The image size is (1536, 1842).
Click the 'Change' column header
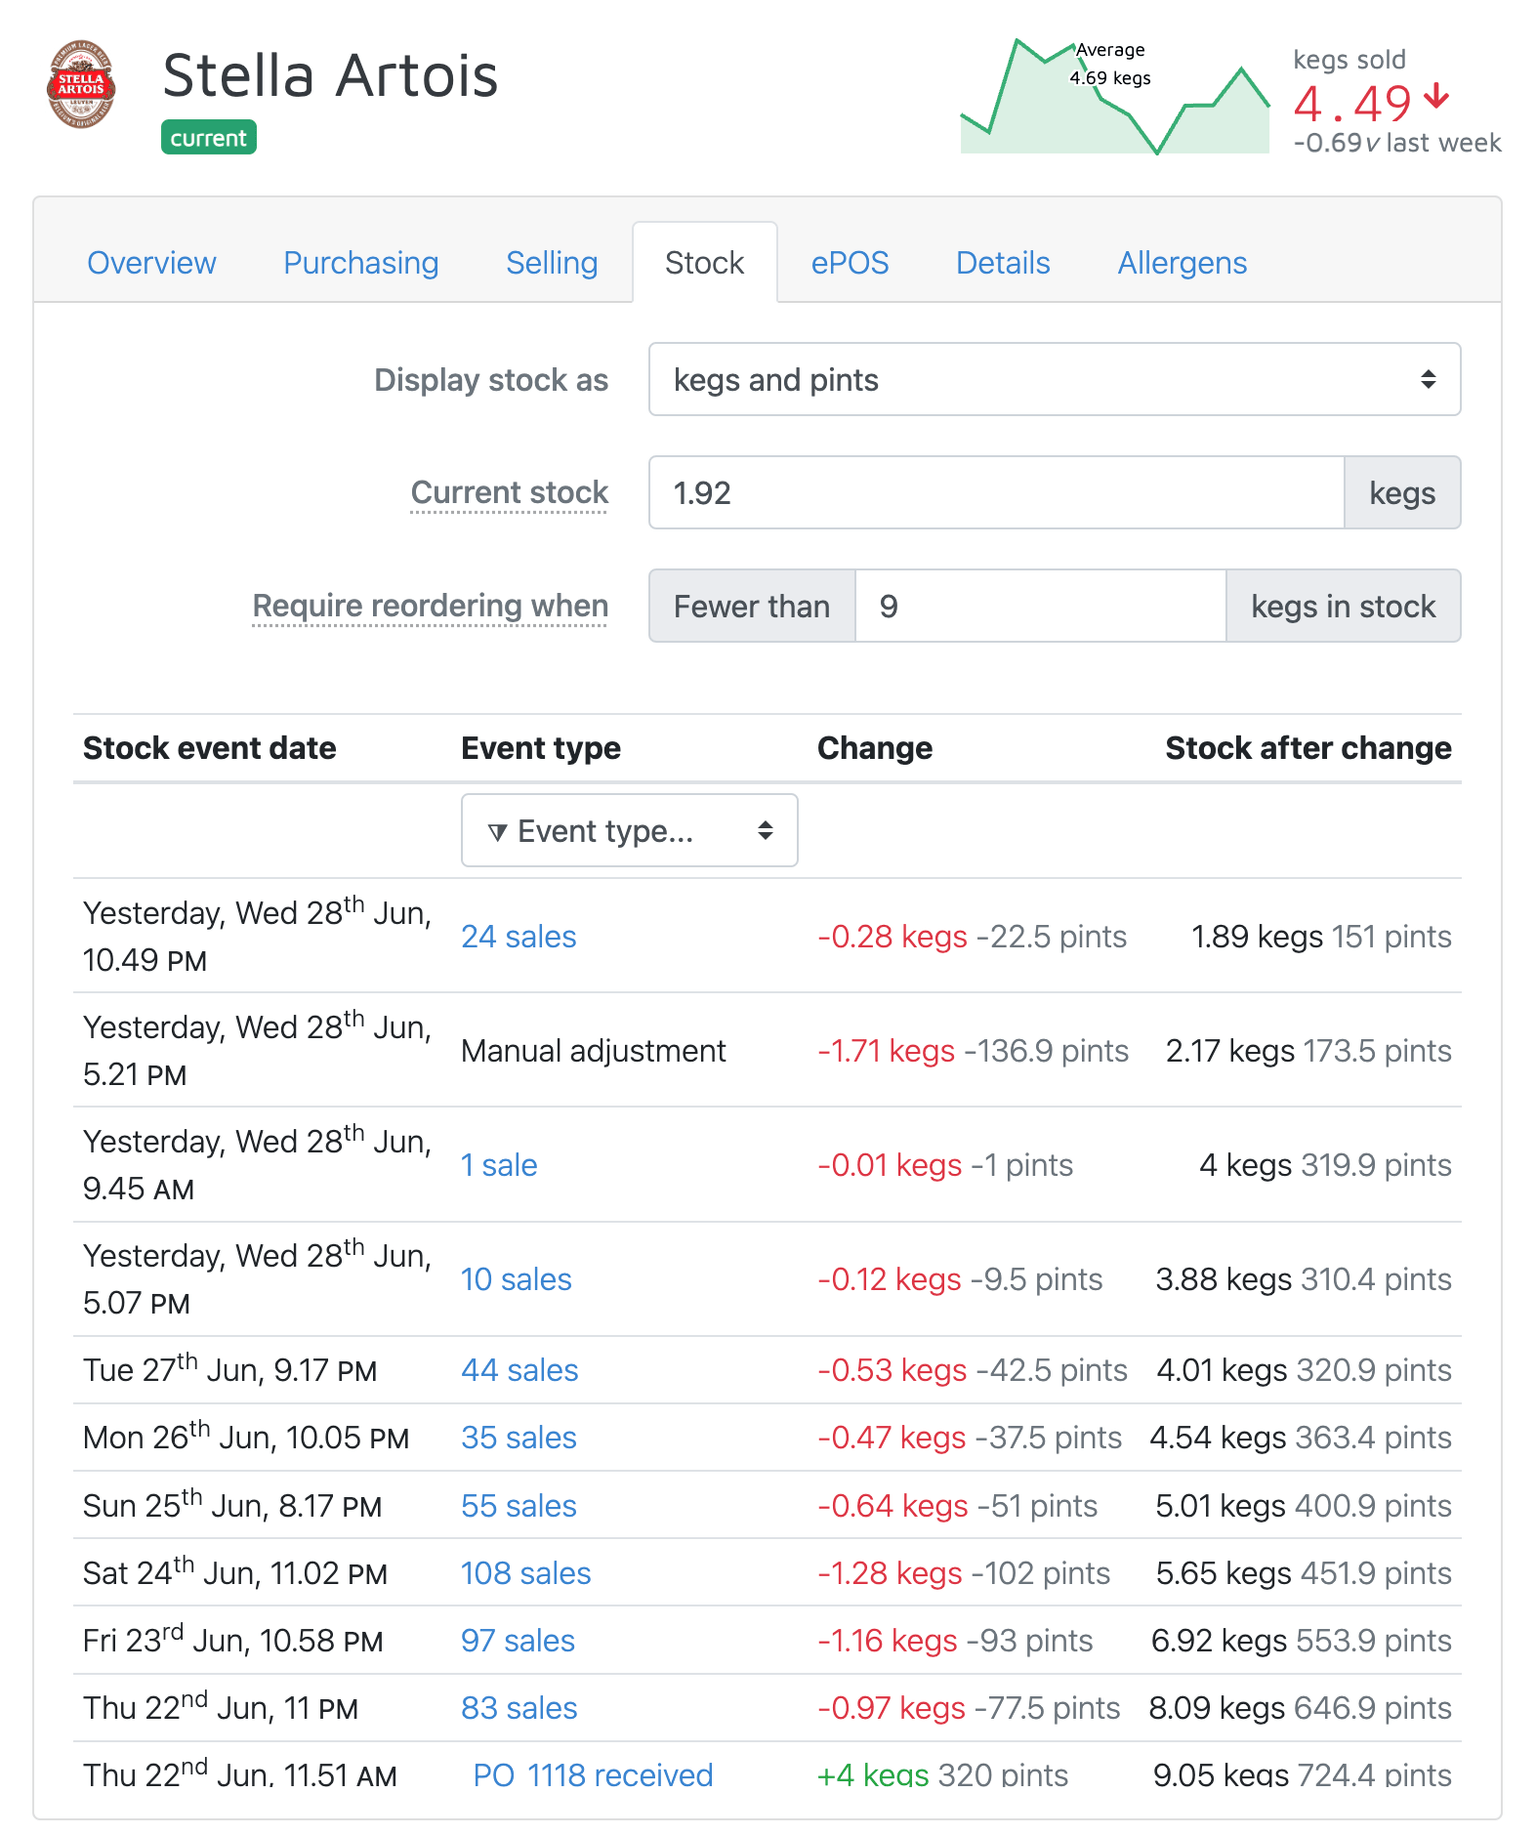tap(875, 748)
